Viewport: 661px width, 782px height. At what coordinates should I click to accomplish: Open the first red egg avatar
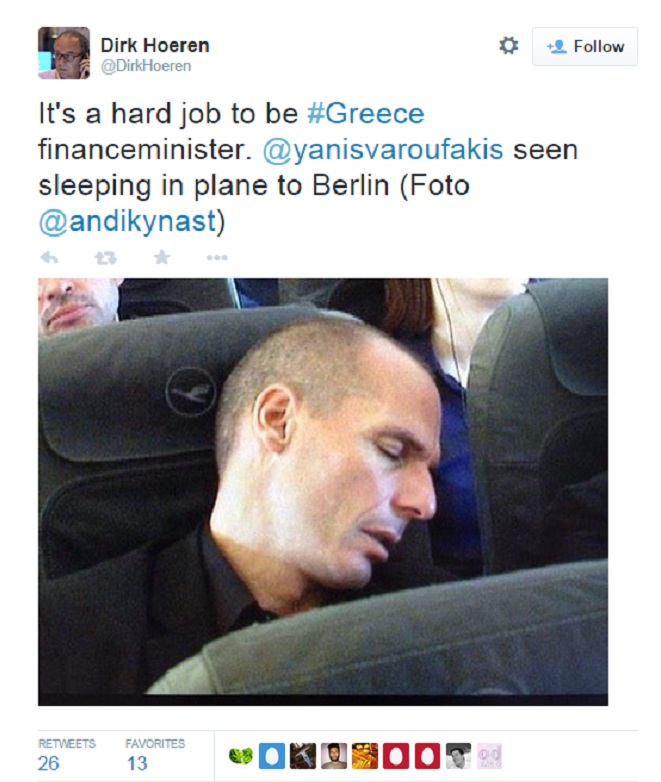click(x=396, y=756)
